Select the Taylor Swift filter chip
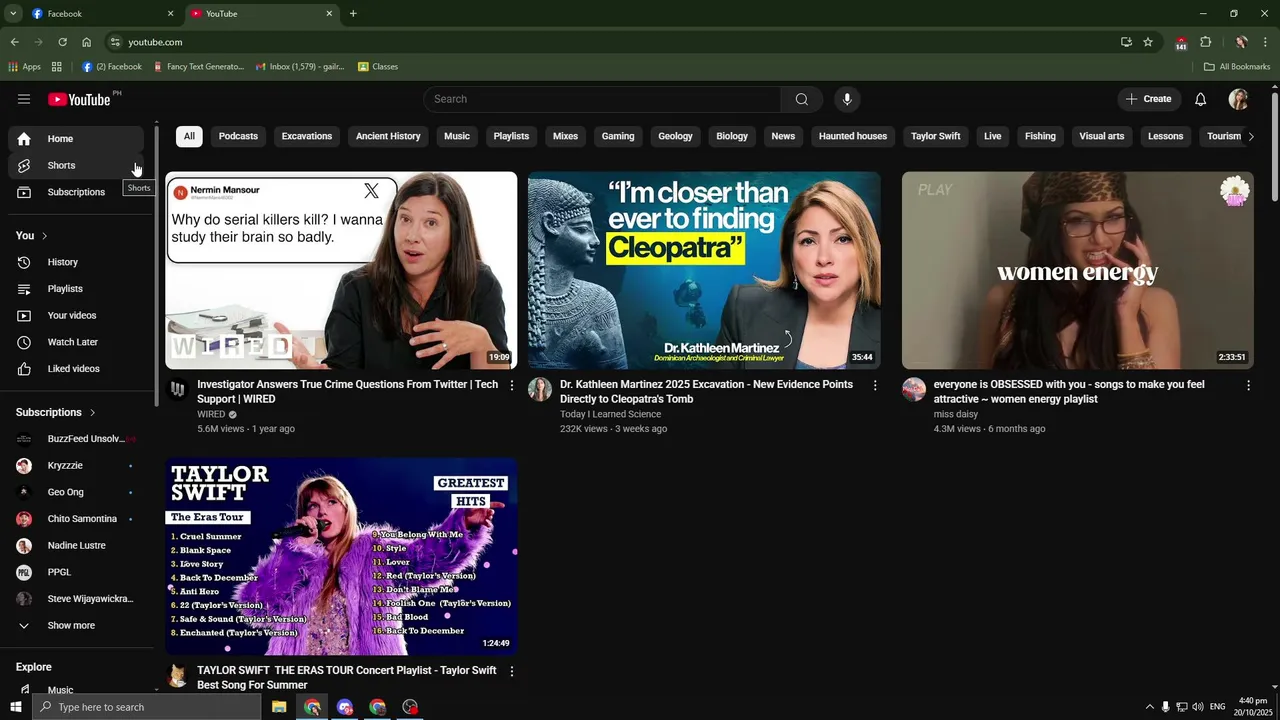Image resolution: width=1280 pixels, height=720 pixels. pos(936,136)
